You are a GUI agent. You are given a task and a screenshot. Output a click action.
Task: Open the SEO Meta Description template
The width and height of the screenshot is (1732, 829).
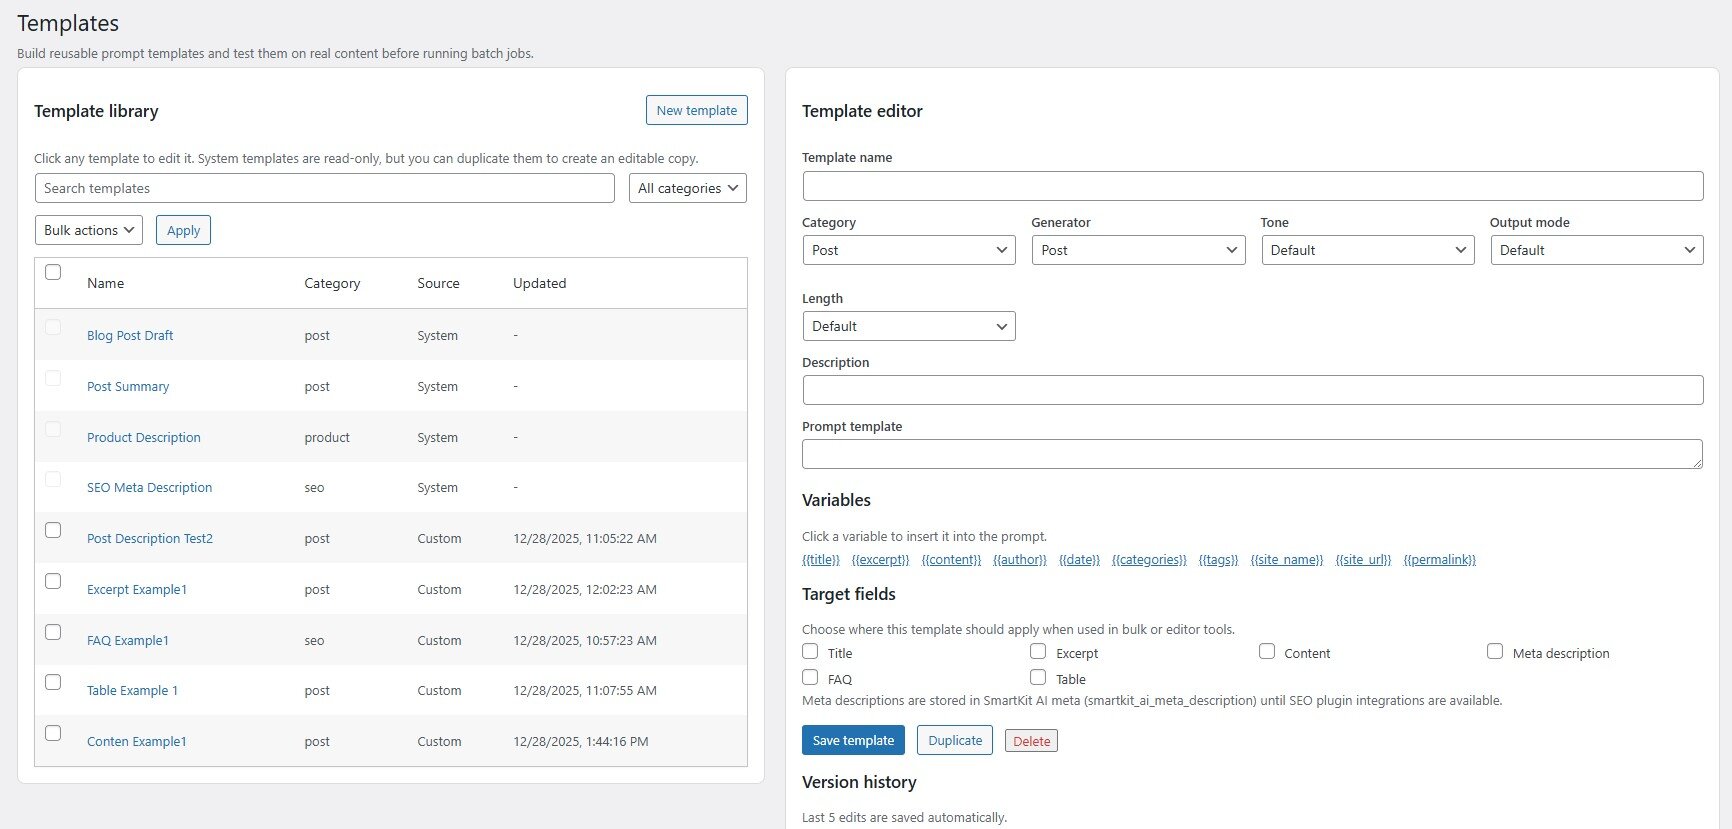click(x=149, y=488)
